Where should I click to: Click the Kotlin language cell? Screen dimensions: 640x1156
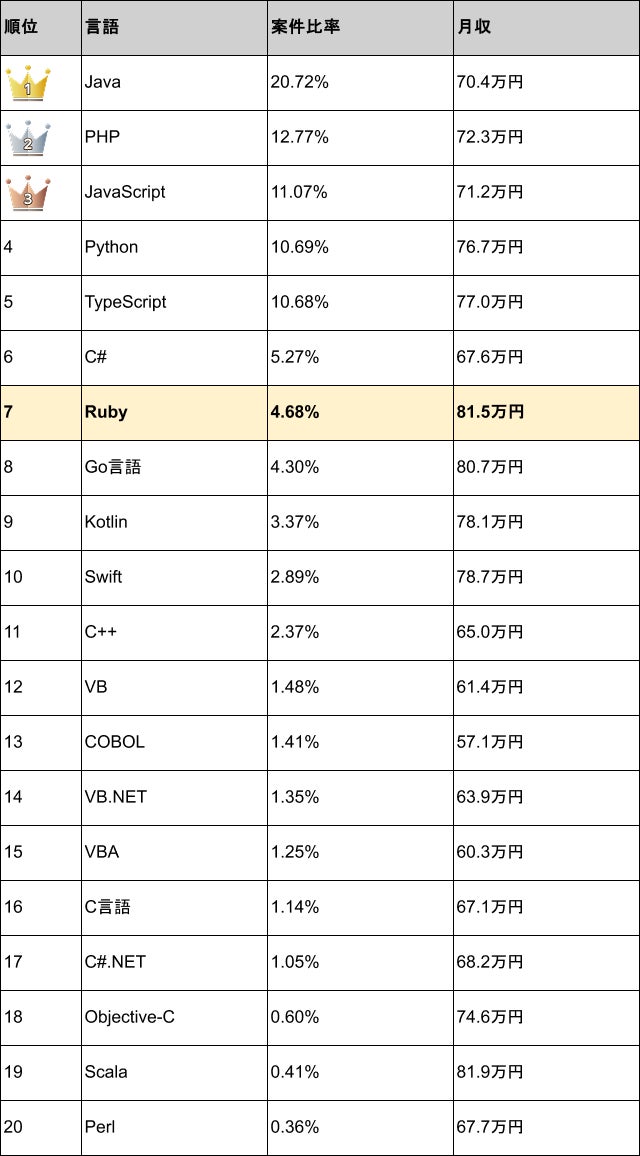[x=106, y=522]
